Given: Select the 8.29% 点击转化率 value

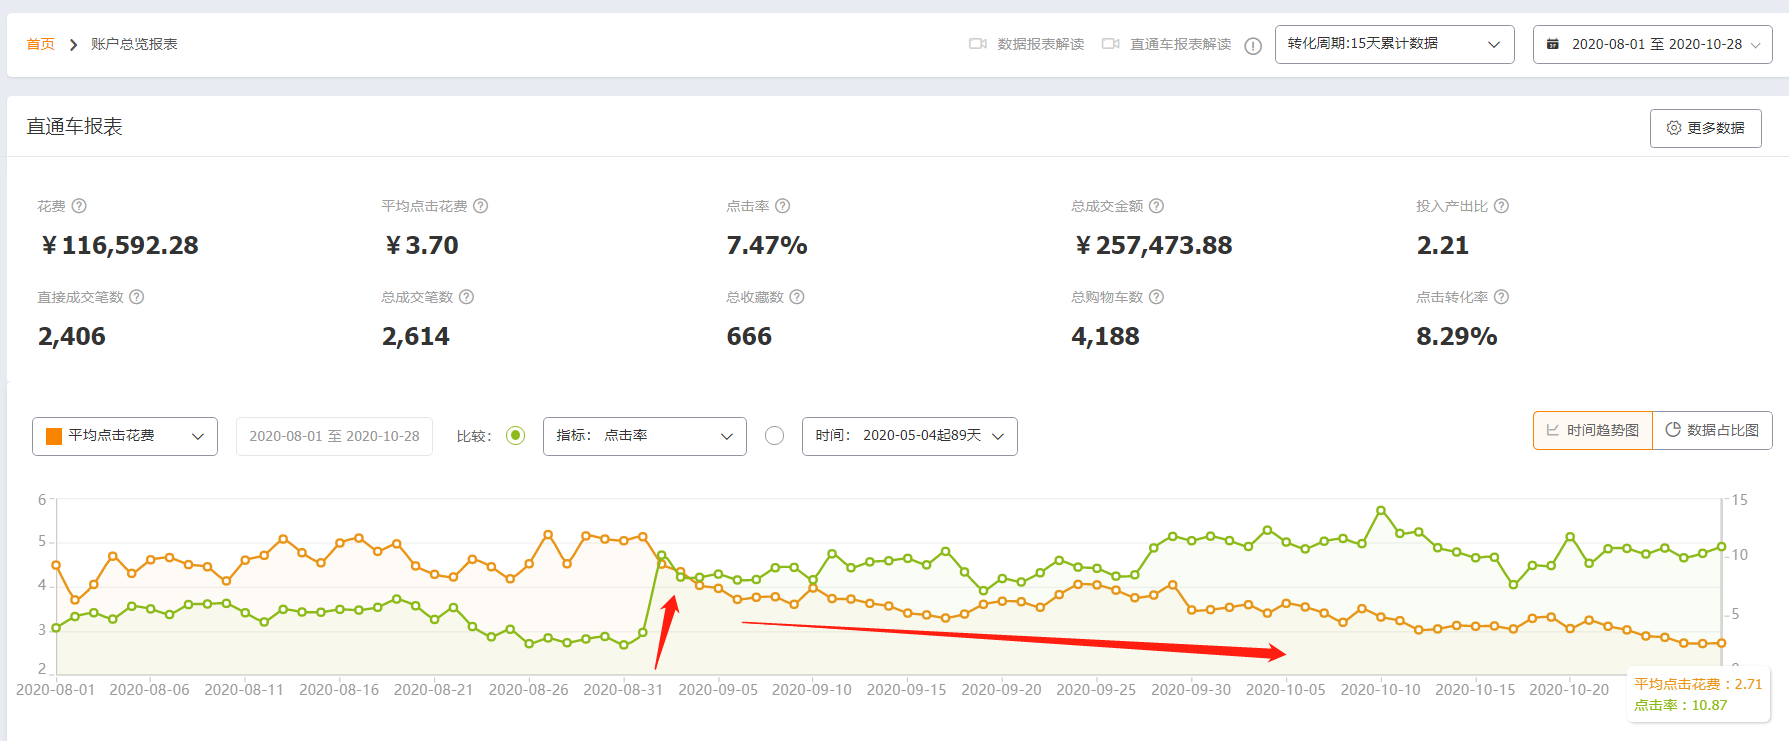Looking at the screenshot, I should 1457,336.
